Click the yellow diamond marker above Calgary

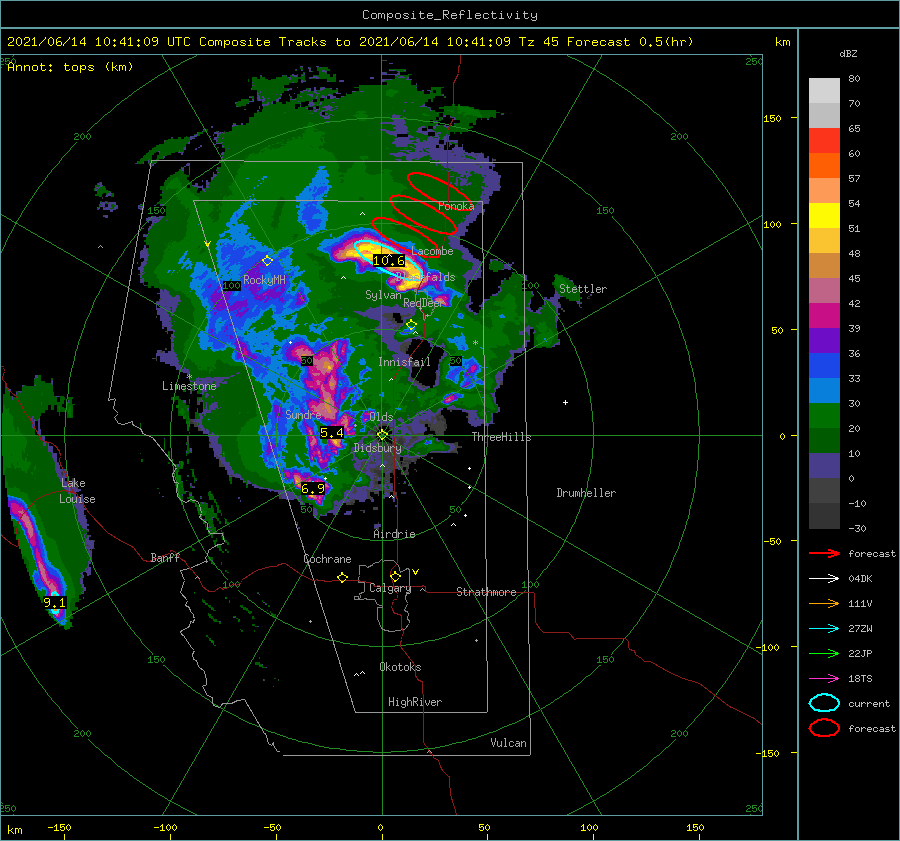pos(395,576)
